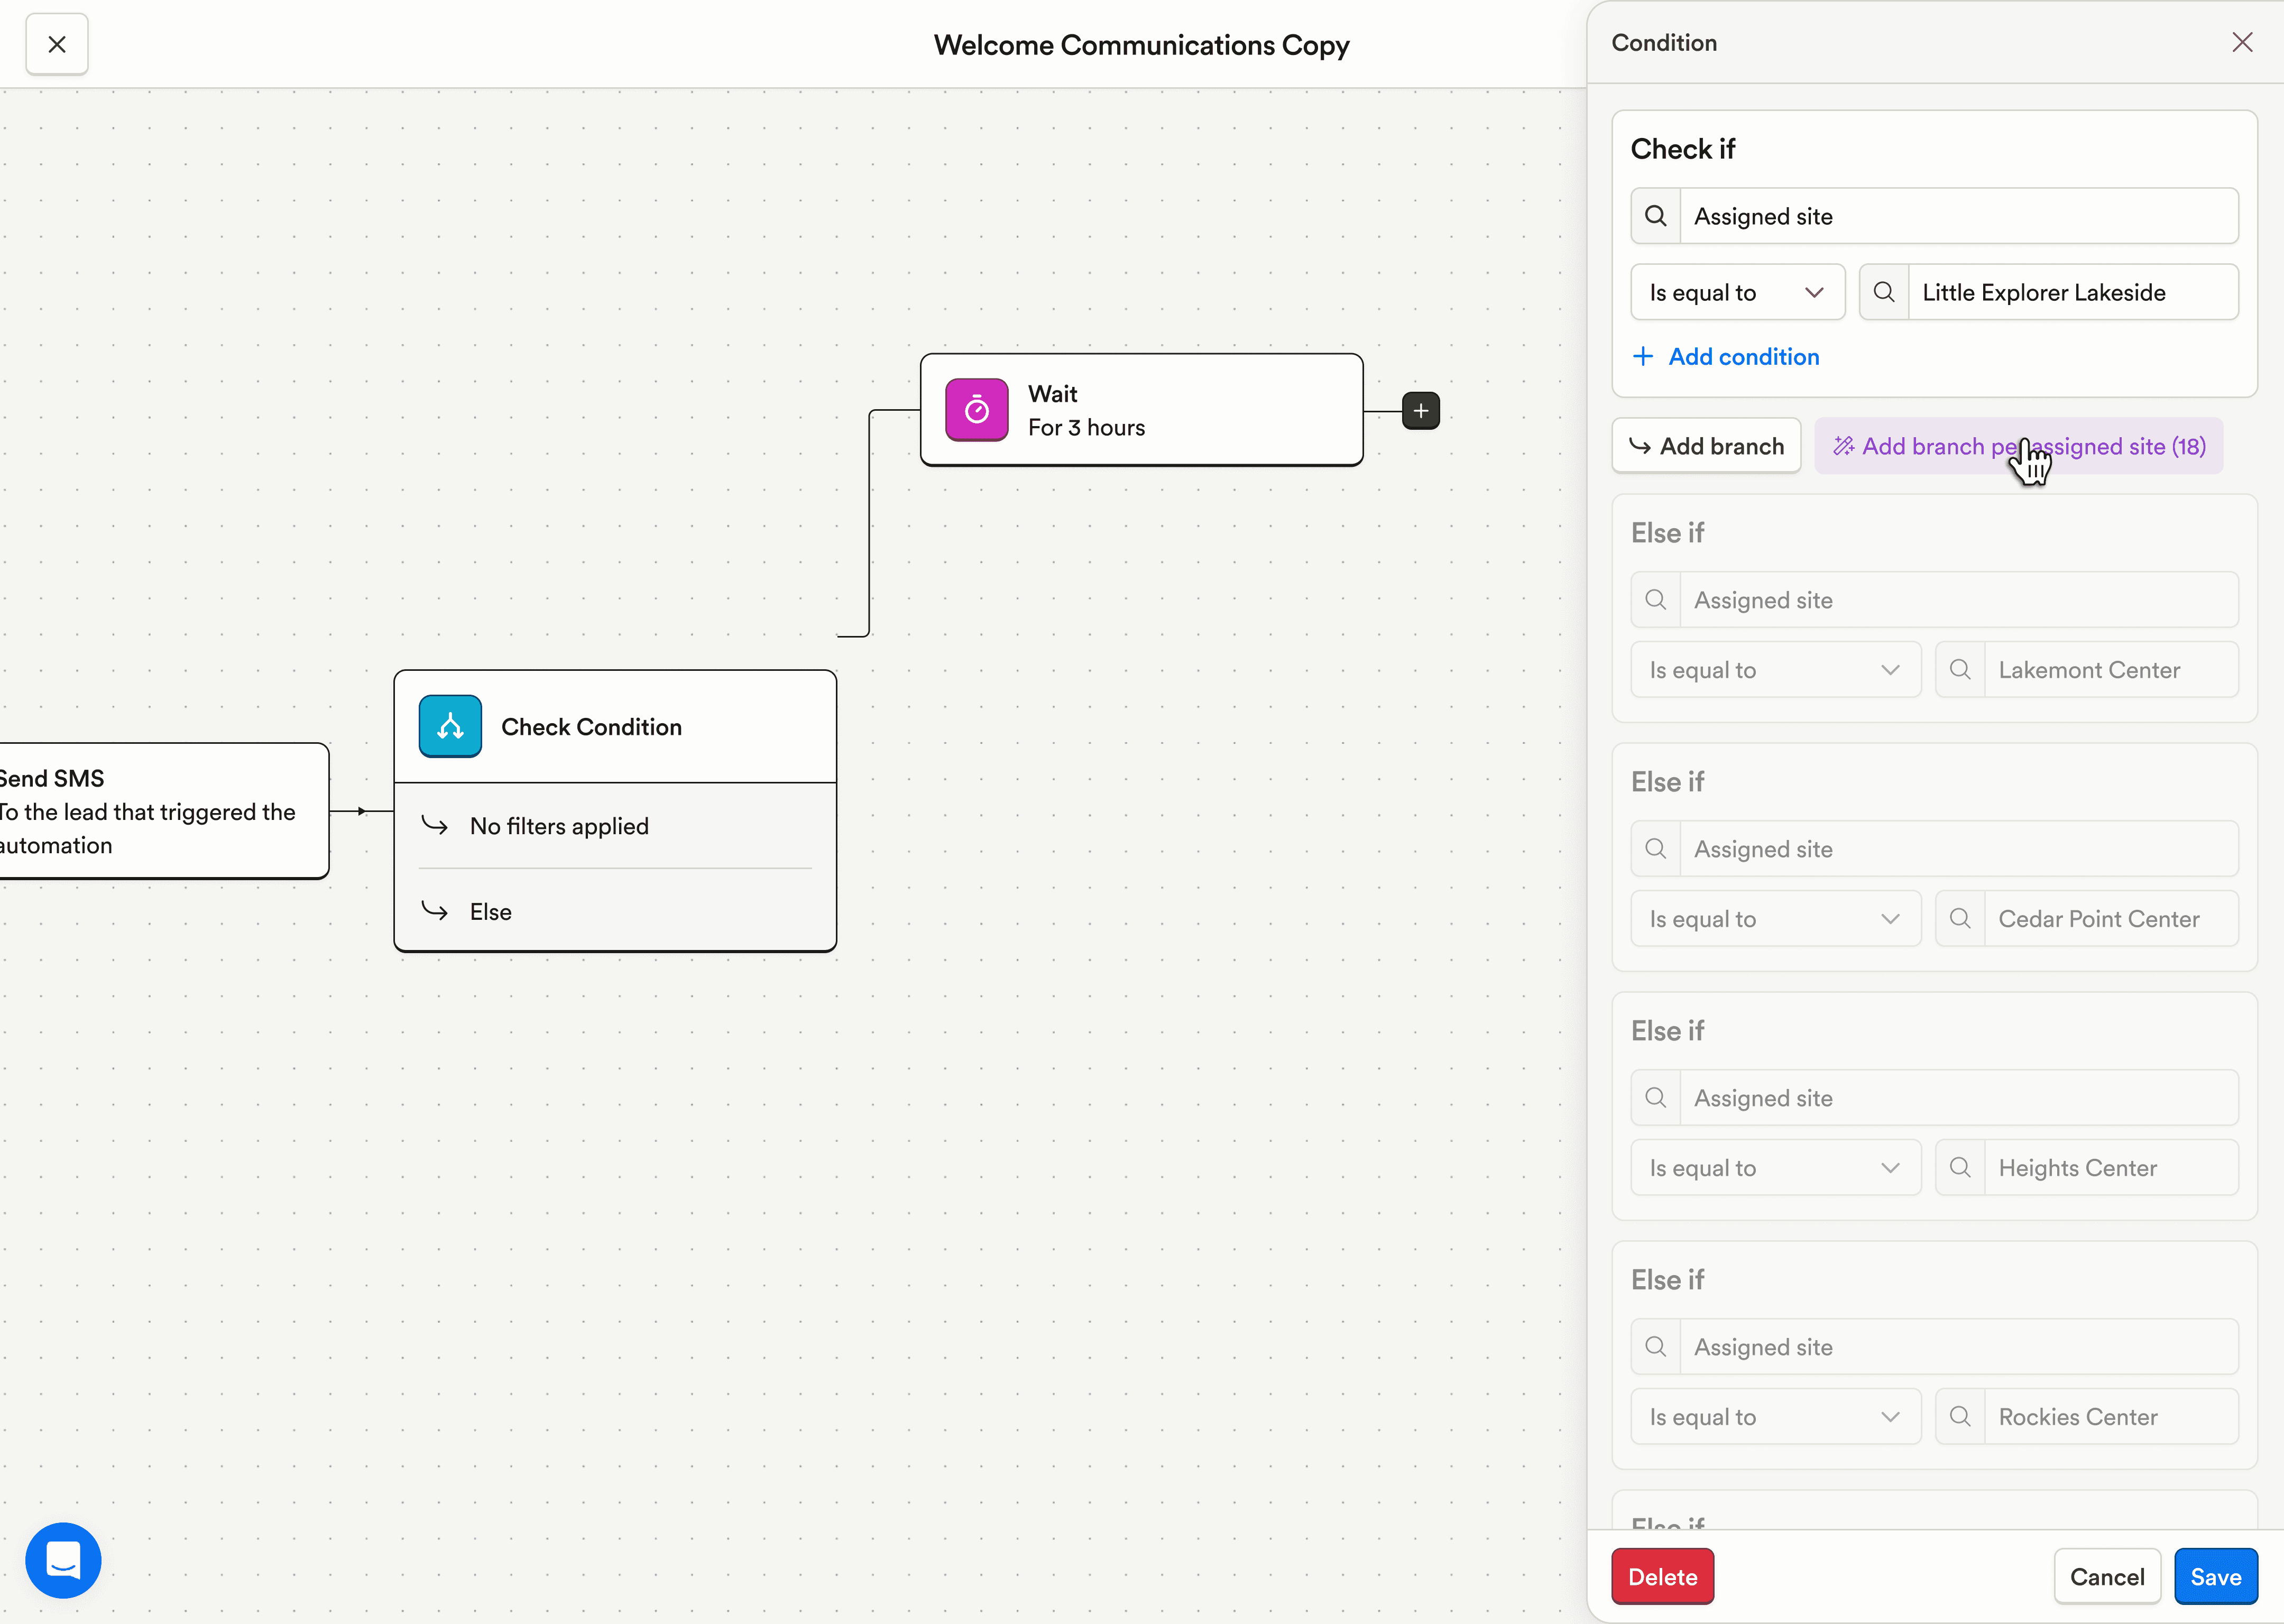
Task: Close the automation editor with the X button
Action: 57,44
